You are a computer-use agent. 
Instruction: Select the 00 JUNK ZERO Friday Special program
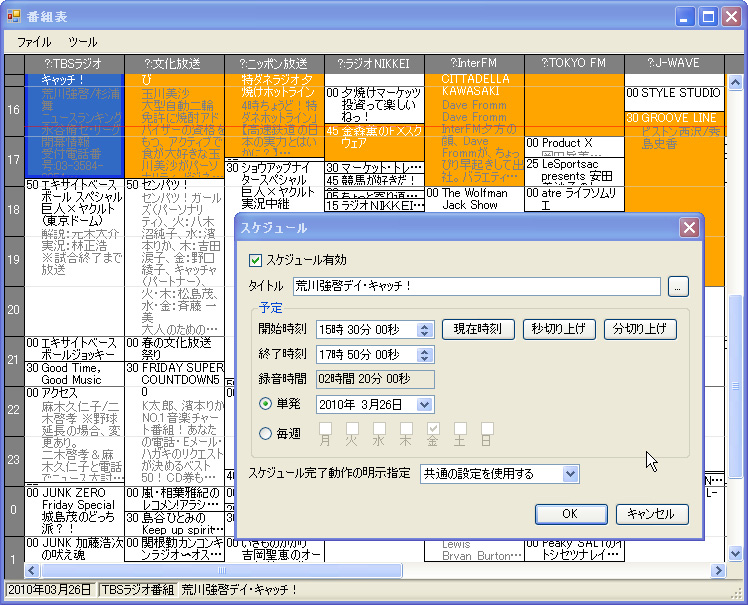(74, 511)
